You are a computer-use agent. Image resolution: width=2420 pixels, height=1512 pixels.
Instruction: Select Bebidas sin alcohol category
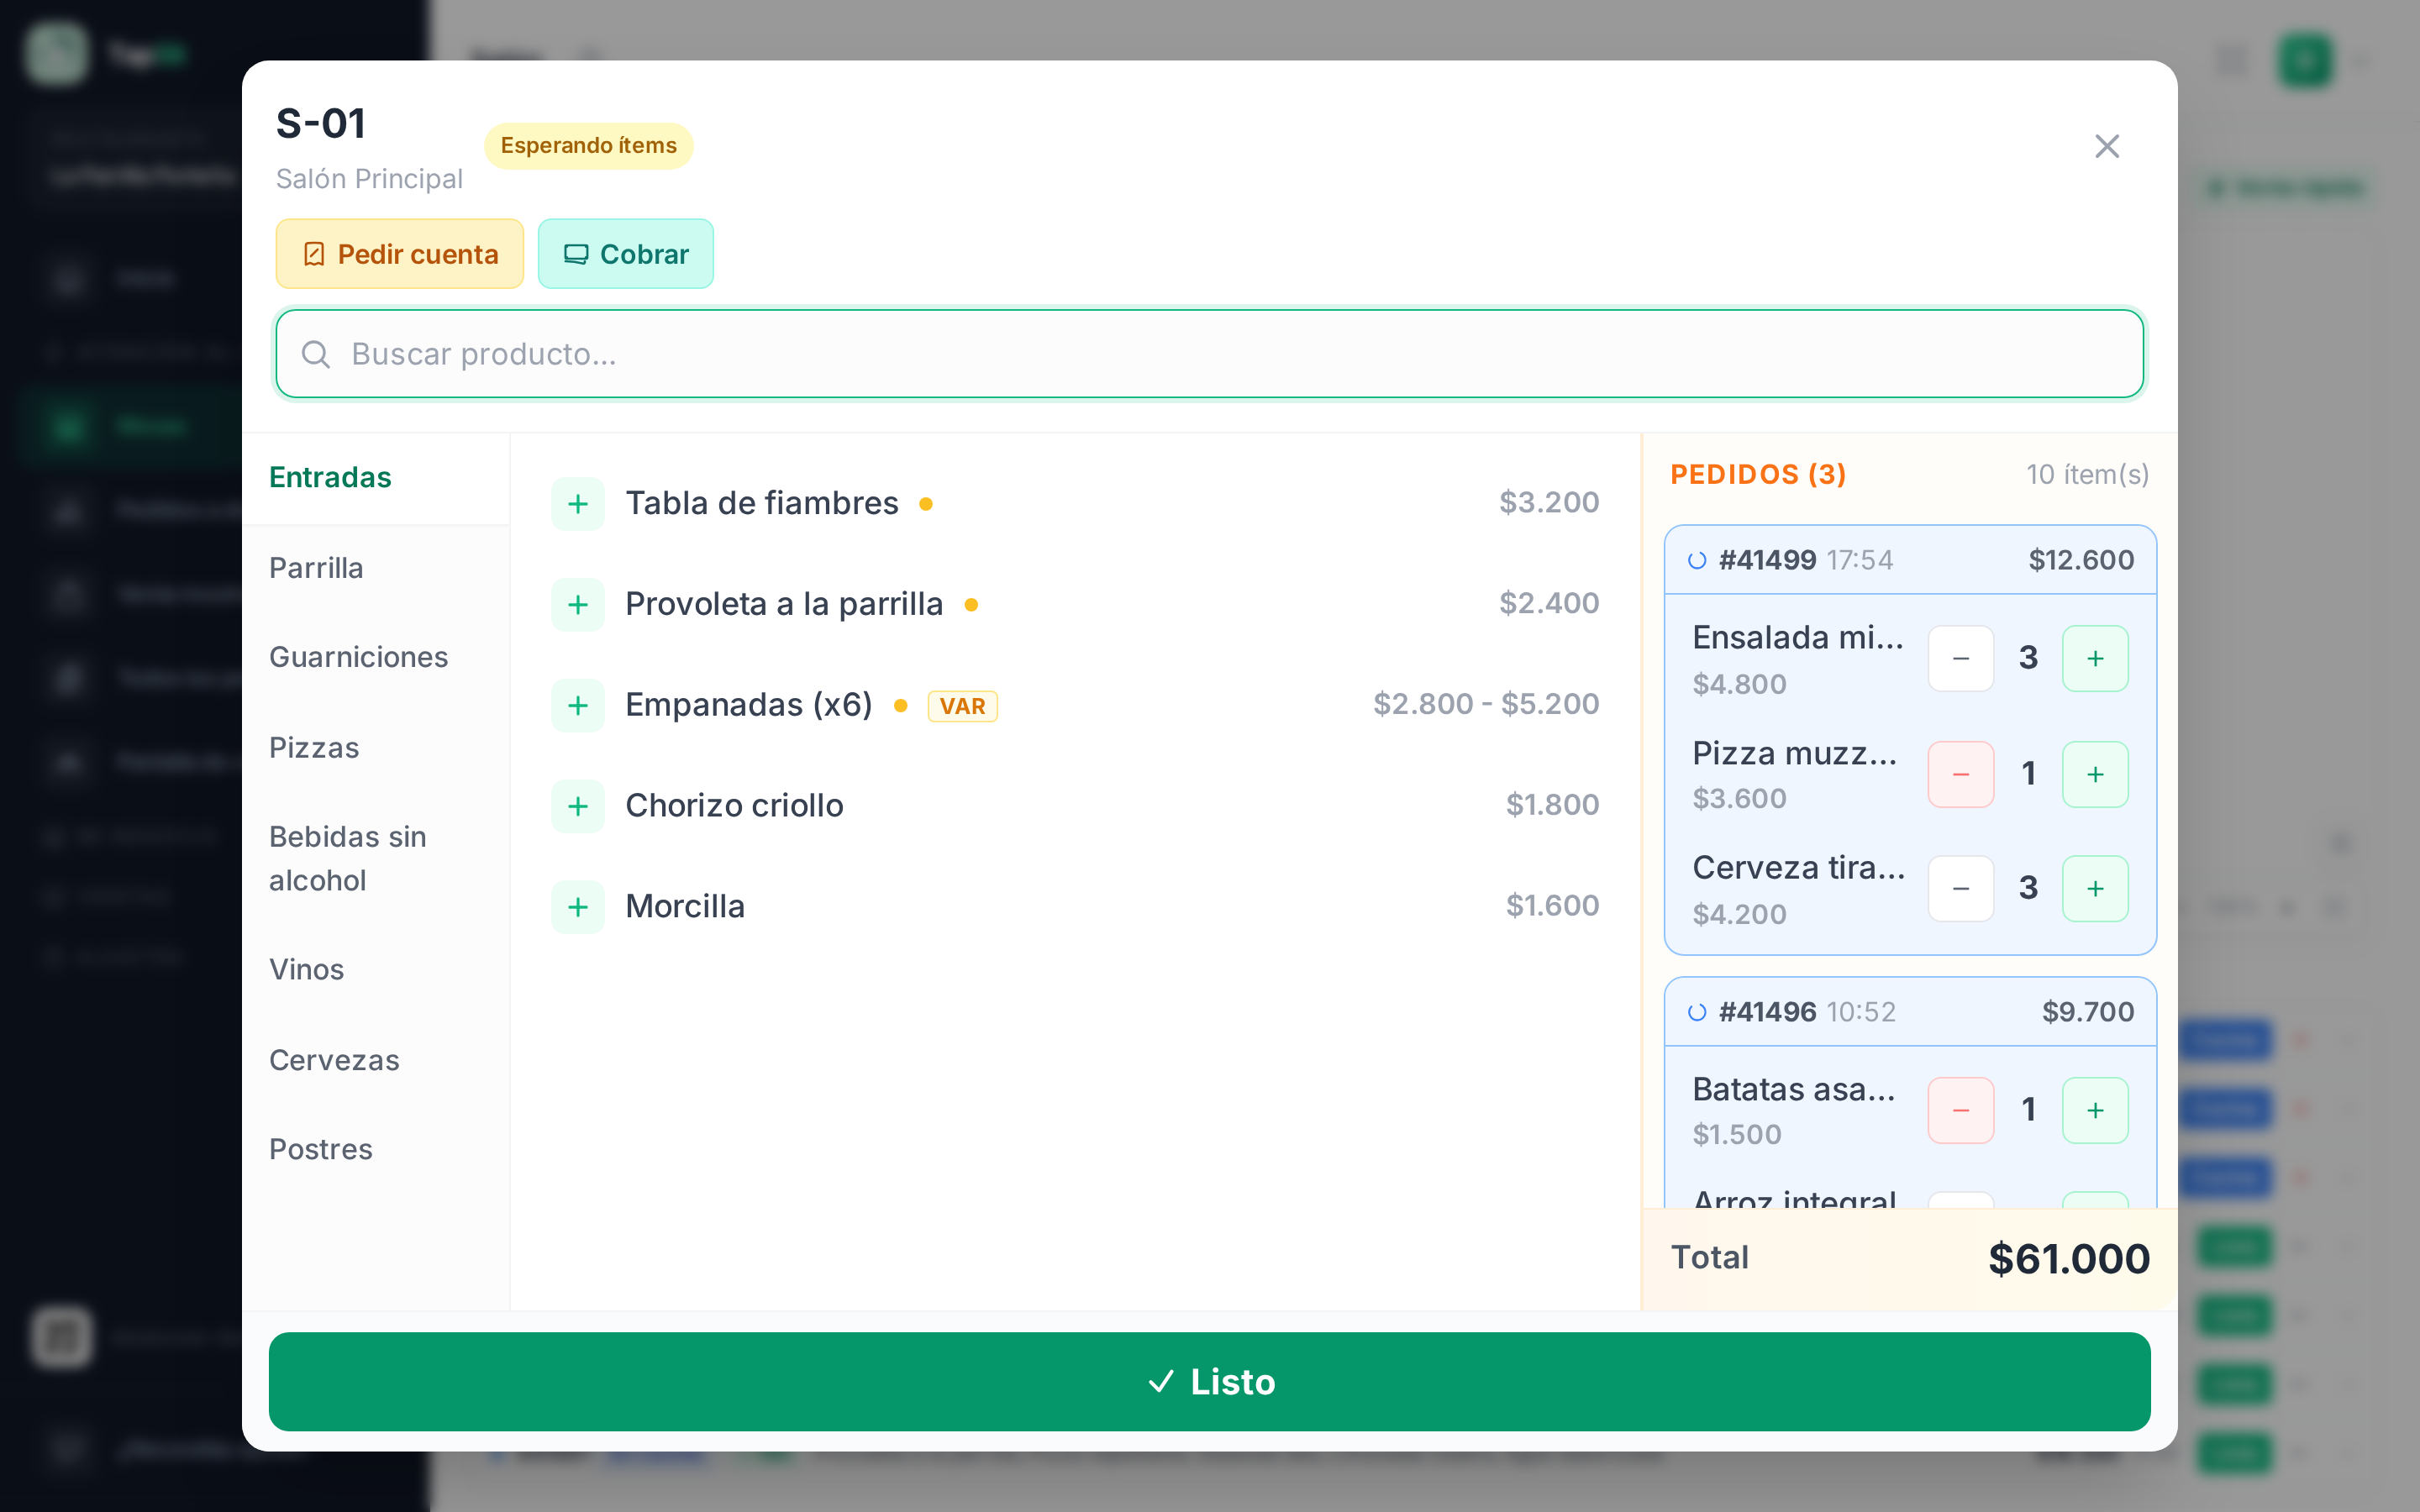tap(376, 859)
